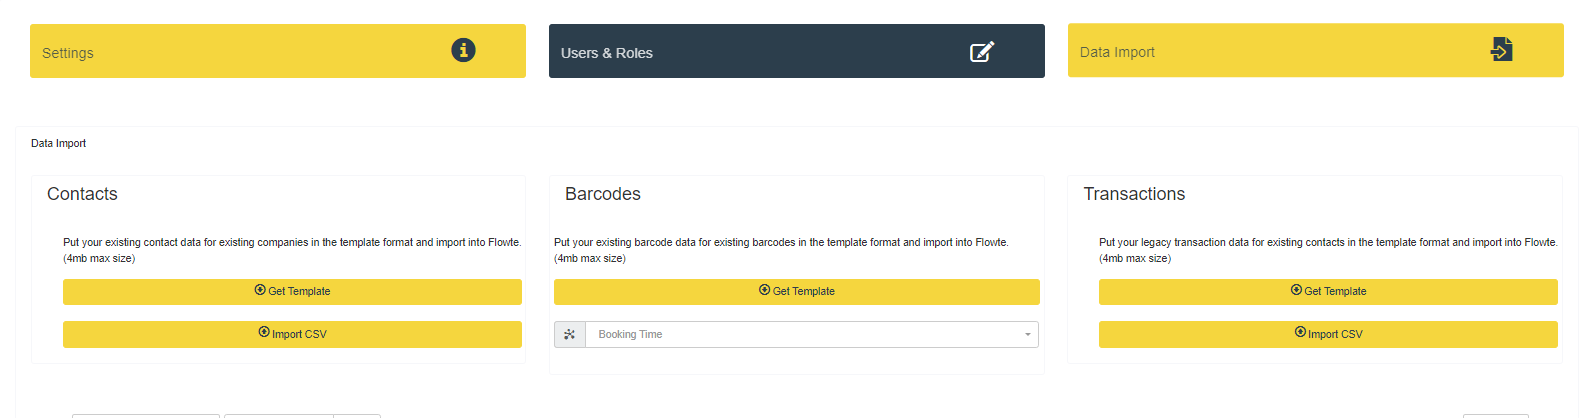Click the file import icon on Data Import tile

pyautogui.click(x=1501, y=49)
